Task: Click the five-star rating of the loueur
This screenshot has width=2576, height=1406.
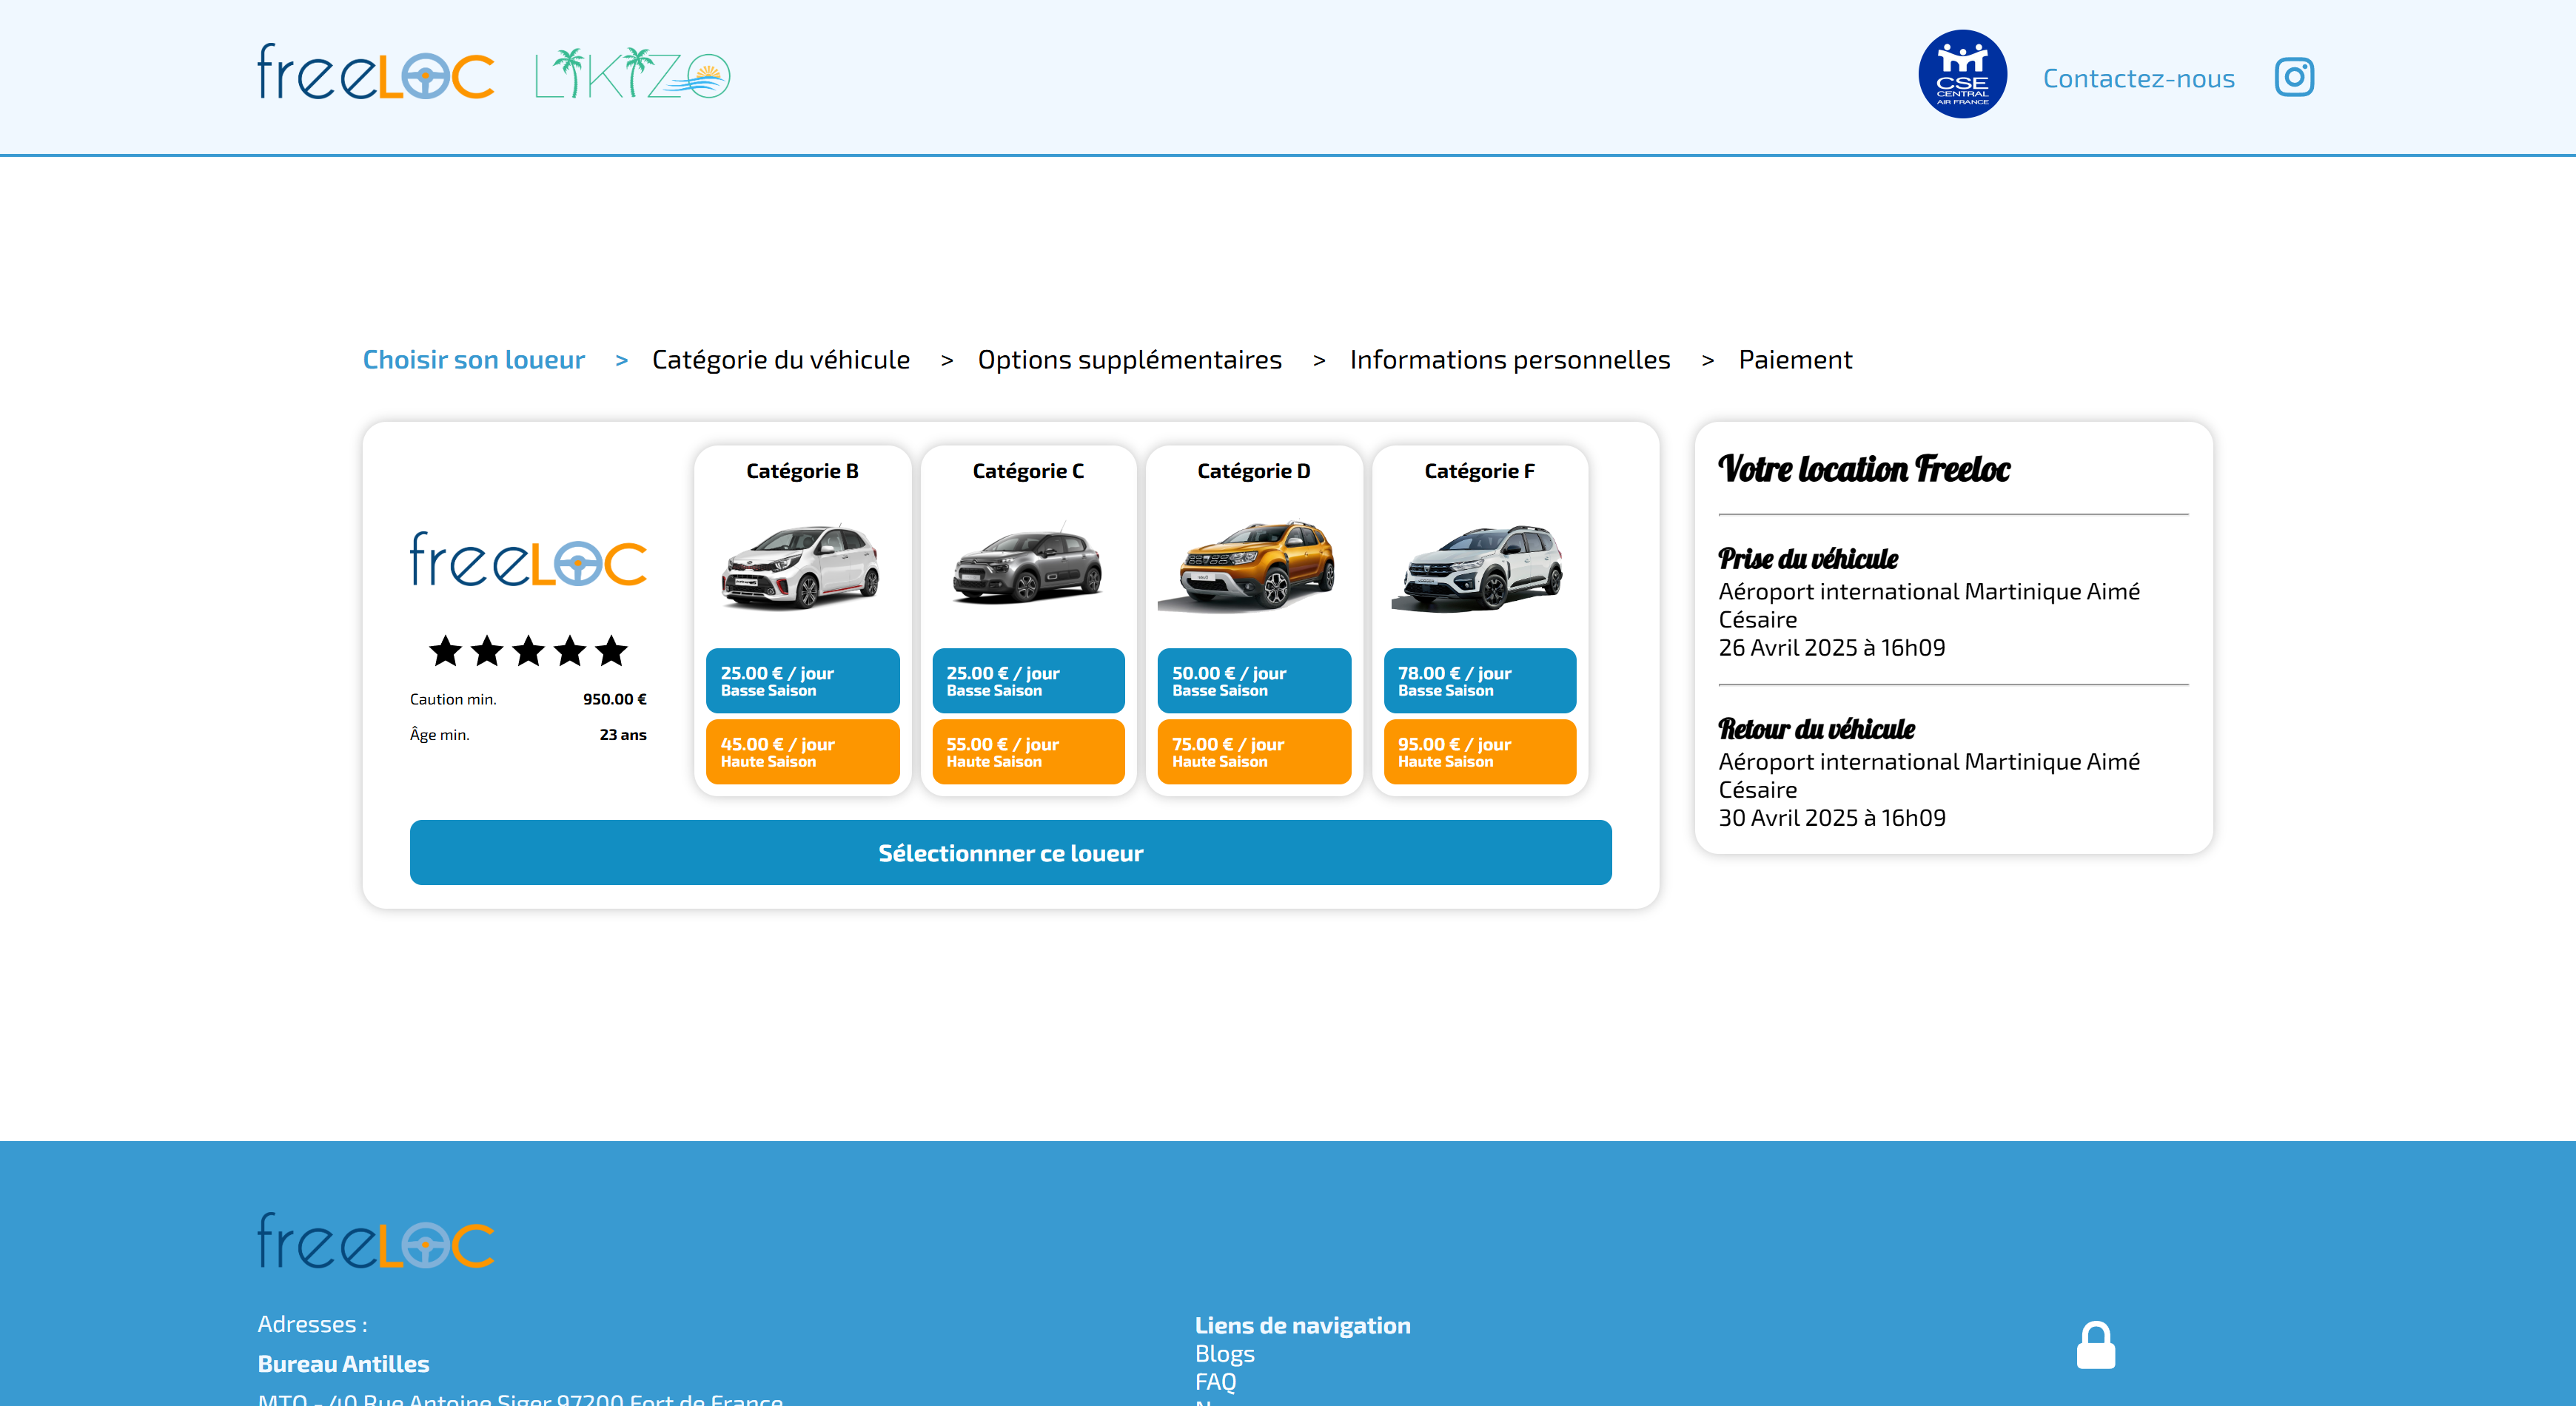Action: pyautogui.click(x=528, y=651)
